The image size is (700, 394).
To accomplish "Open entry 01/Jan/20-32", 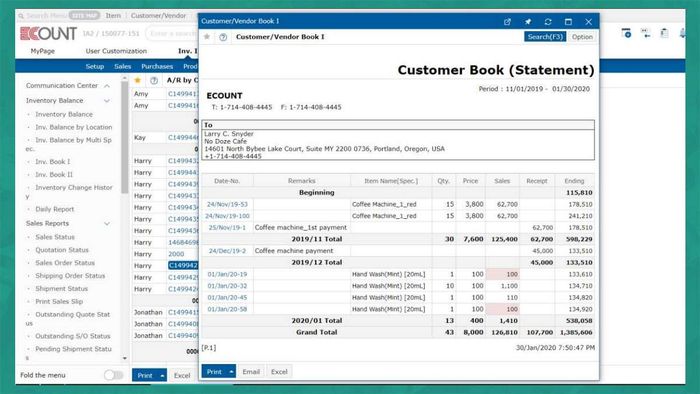I will click(227, 286).
